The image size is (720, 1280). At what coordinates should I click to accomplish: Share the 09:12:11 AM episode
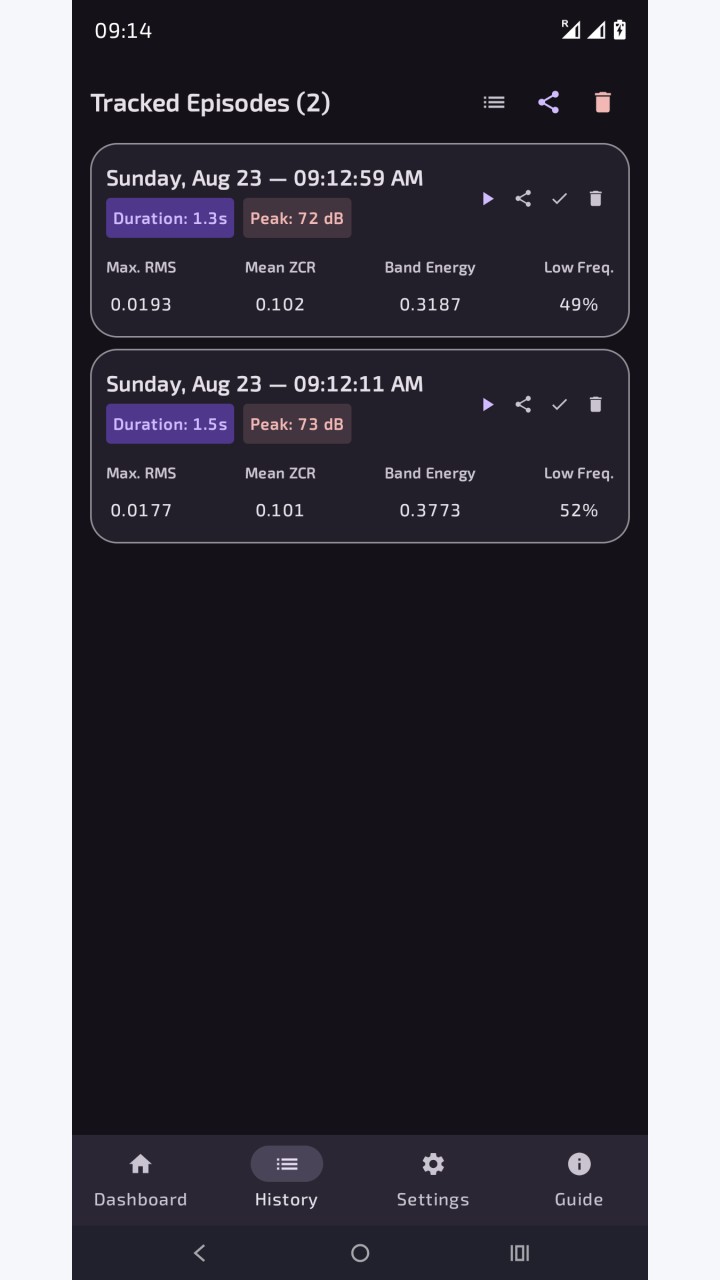523,405
